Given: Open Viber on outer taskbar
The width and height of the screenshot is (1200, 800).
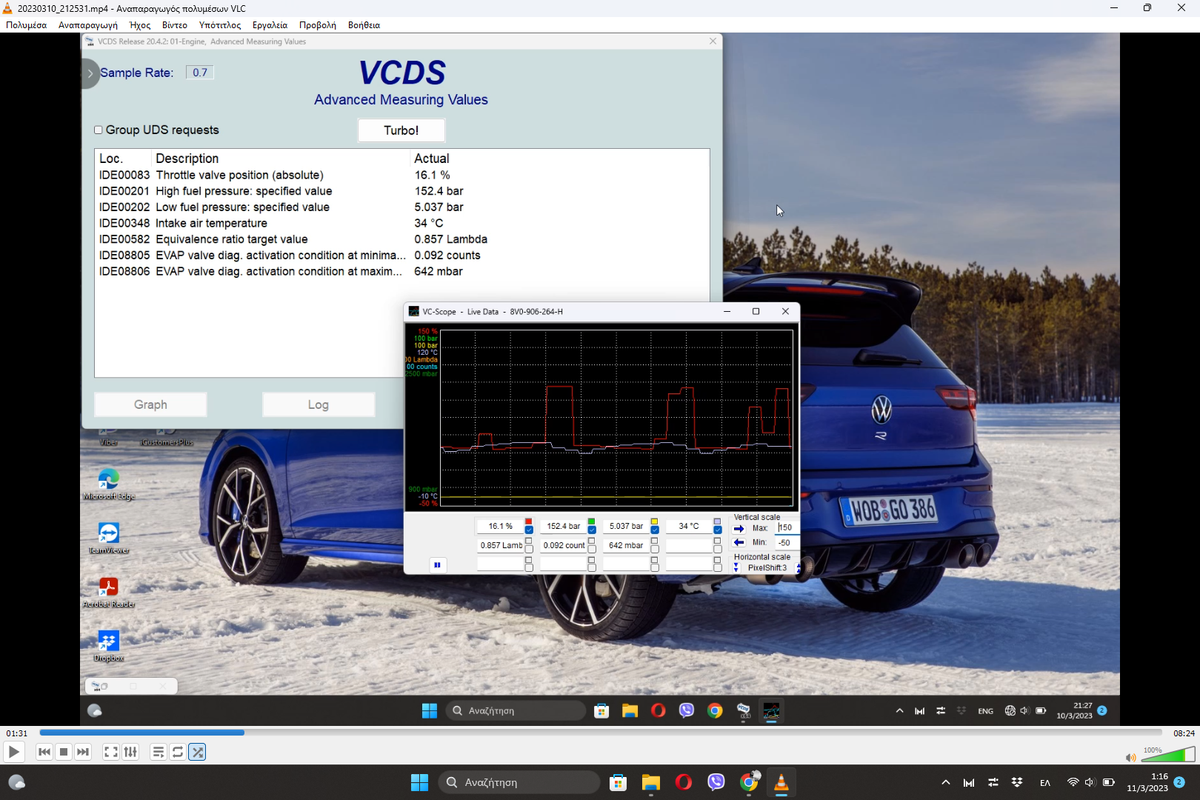Looking at the screenshot, I should 716,782.
